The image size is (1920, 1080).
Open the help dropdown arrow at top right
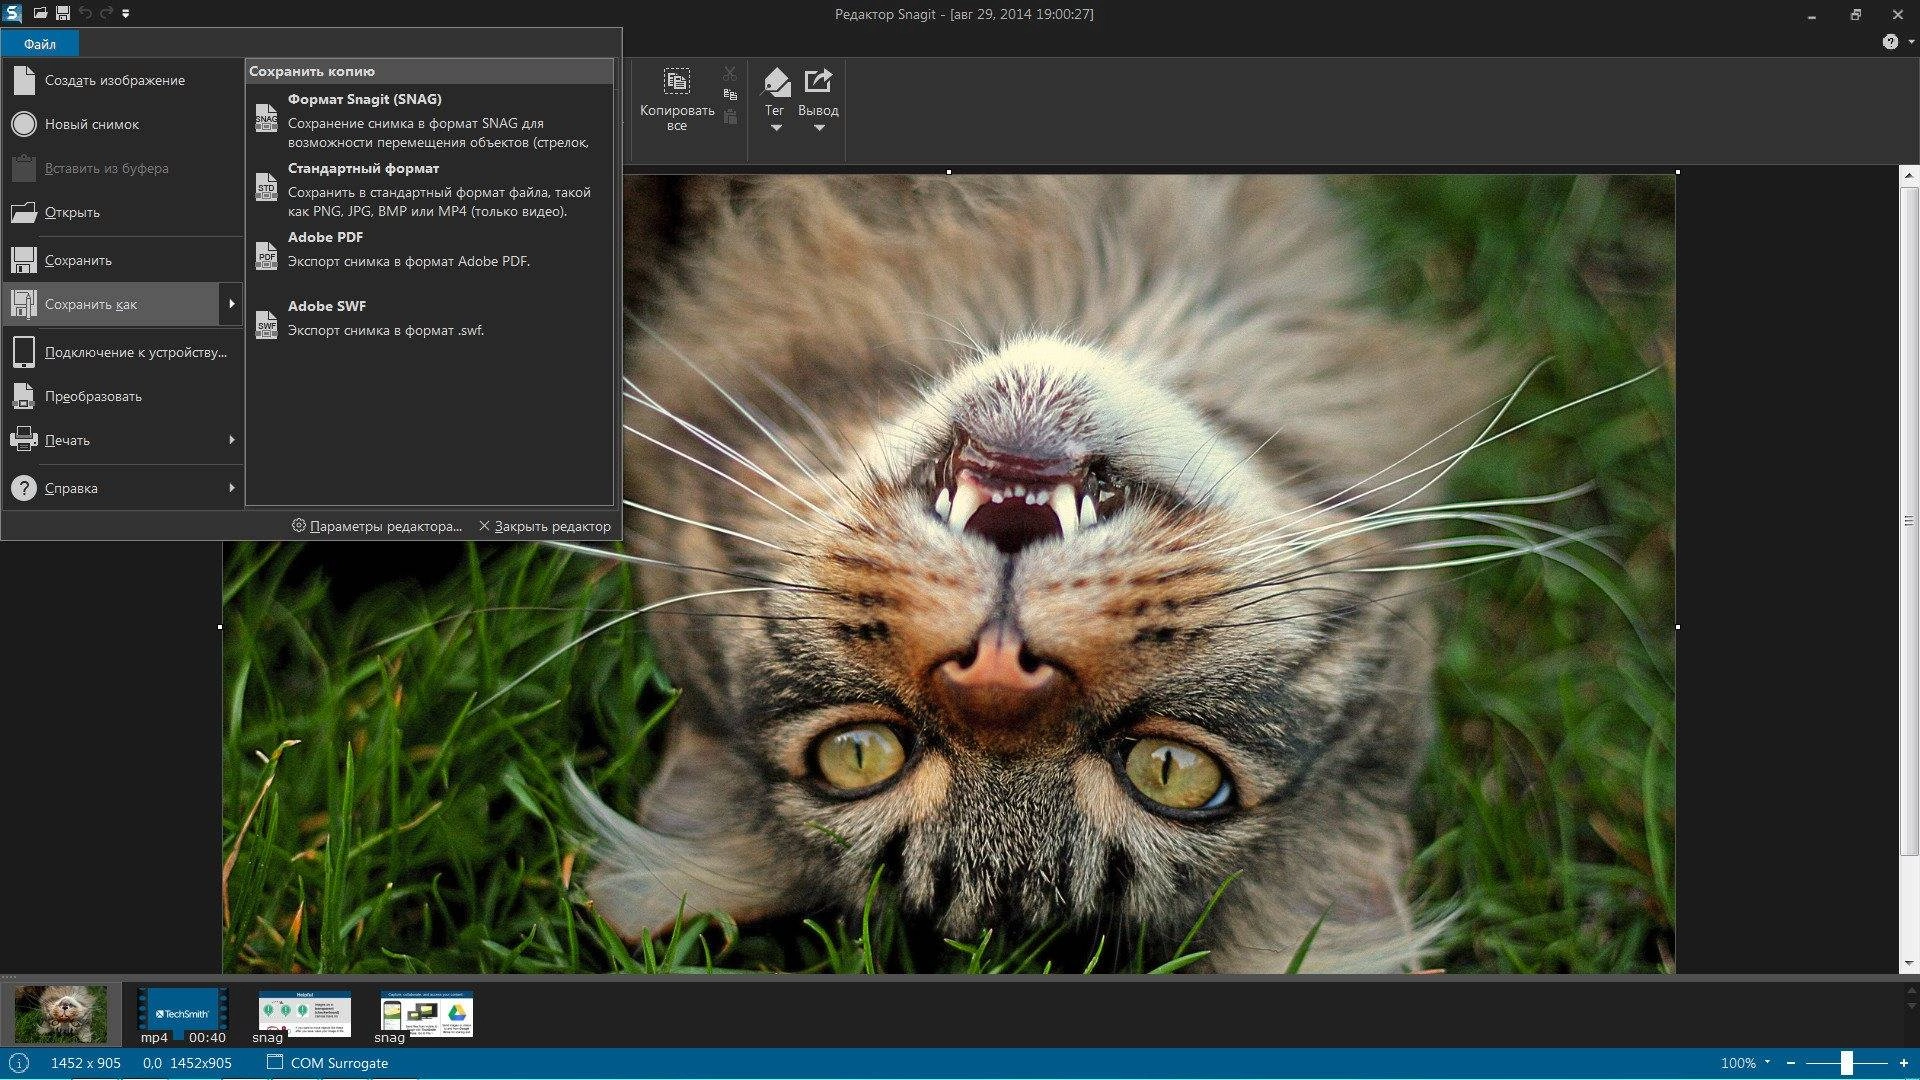click(x=1910, y=42)
